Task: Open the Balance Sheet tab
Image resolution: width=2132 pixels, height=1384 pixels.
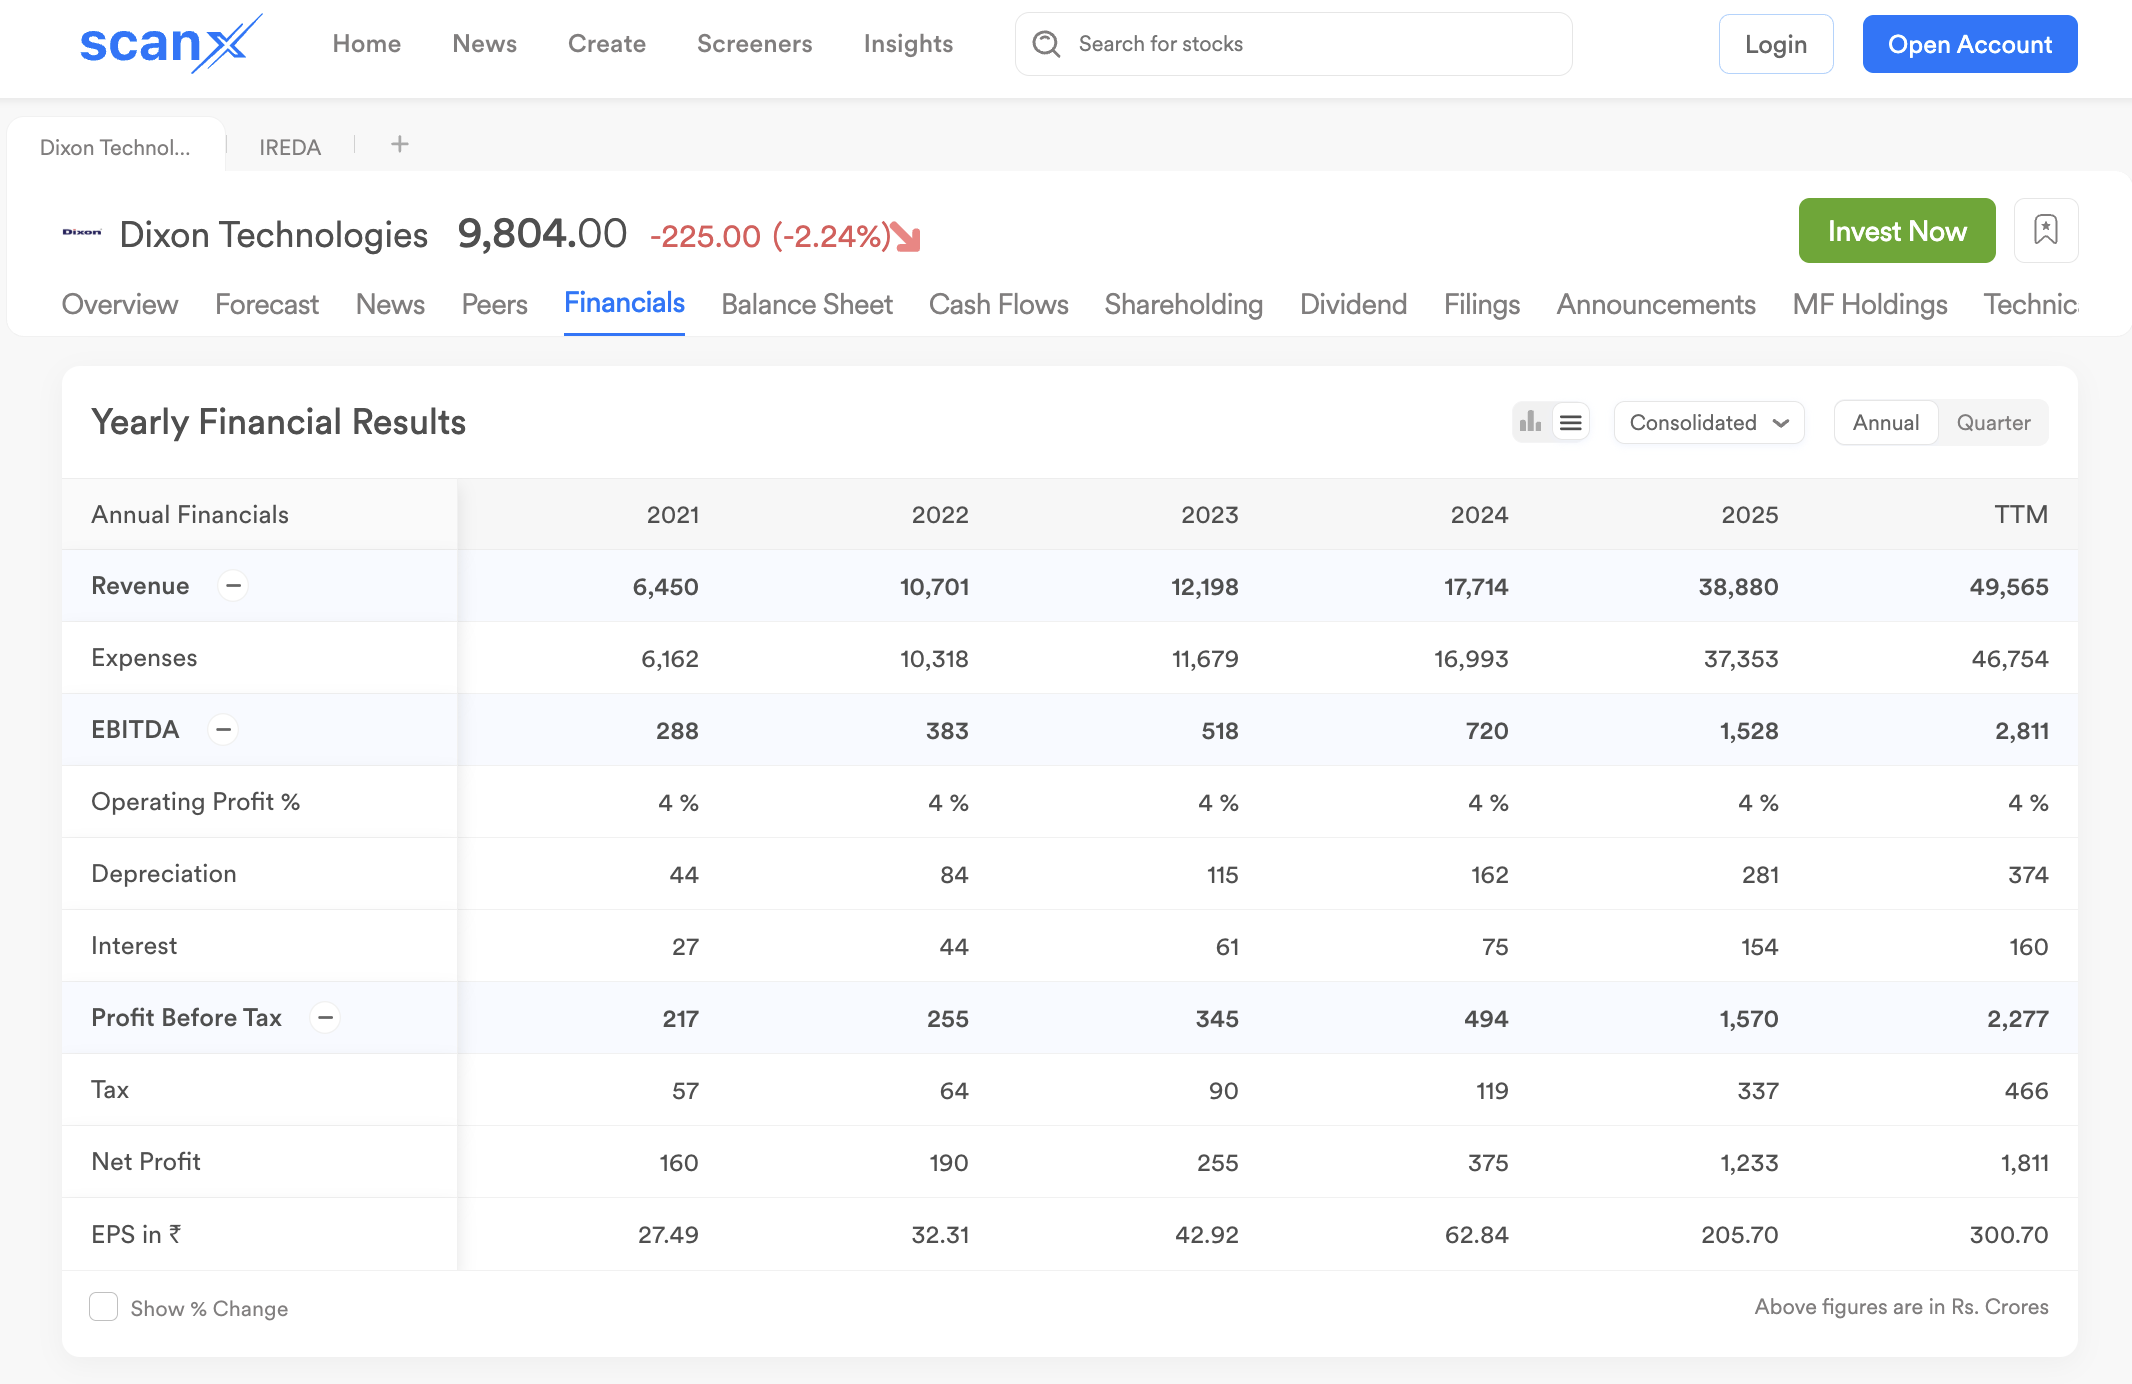Action: click(806, 304)
